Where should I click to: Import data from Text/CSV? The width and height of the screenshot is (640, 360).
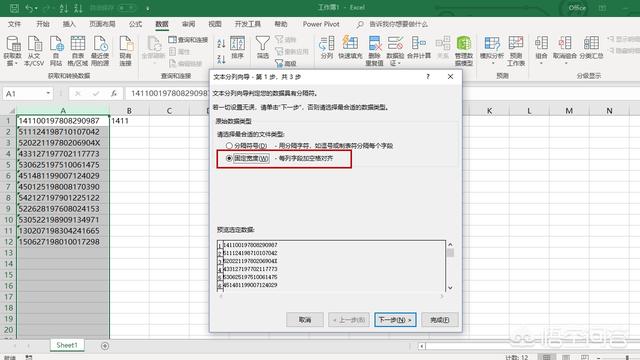[34, 51]
